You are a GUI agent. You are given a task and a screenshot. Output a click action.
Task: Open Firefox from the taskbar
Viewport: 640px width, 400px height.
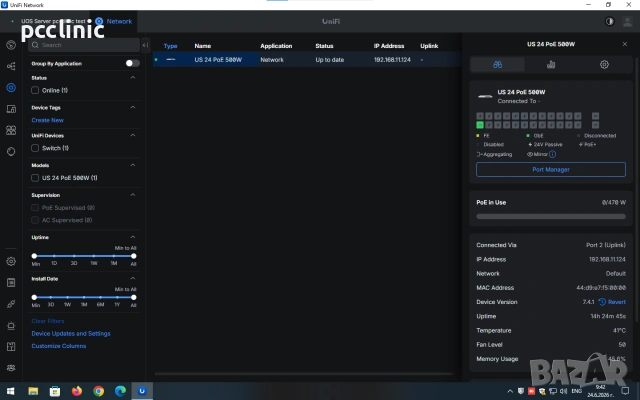76,391
